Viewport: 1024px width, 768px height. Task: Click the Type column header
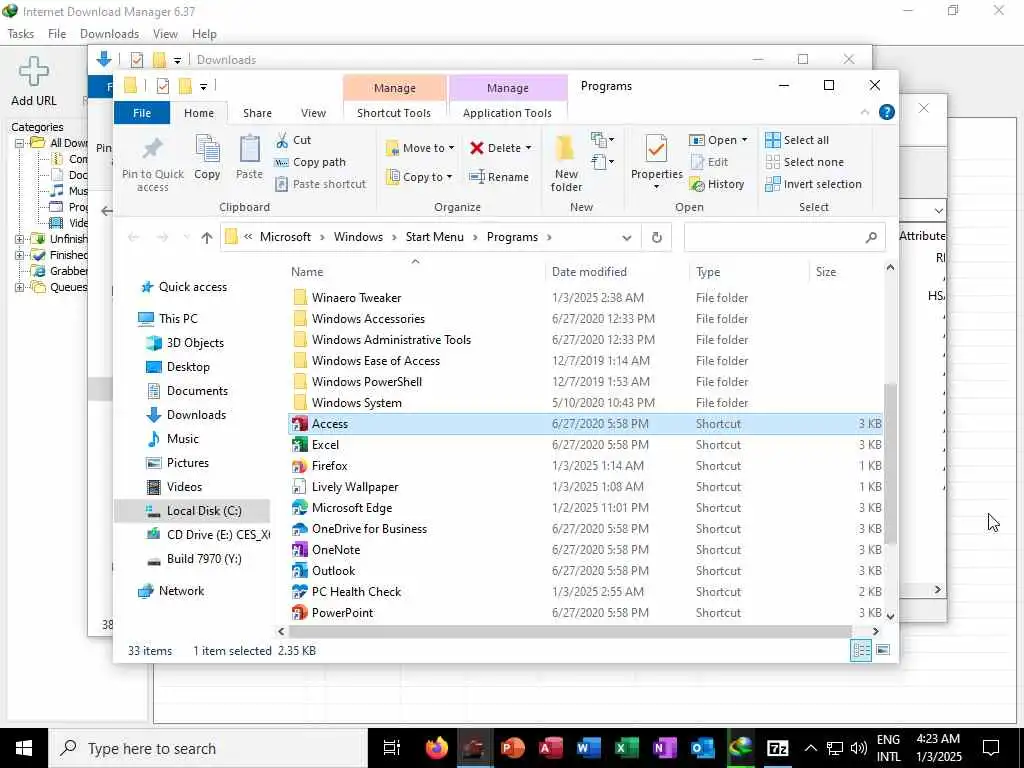click(708, 272)
